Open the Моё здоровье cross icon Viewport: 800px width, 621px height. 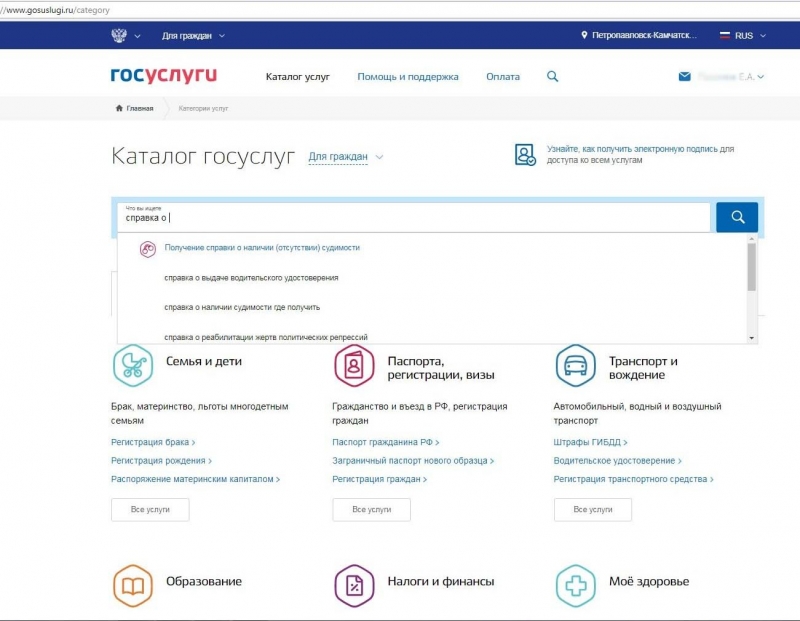[576, 586]
